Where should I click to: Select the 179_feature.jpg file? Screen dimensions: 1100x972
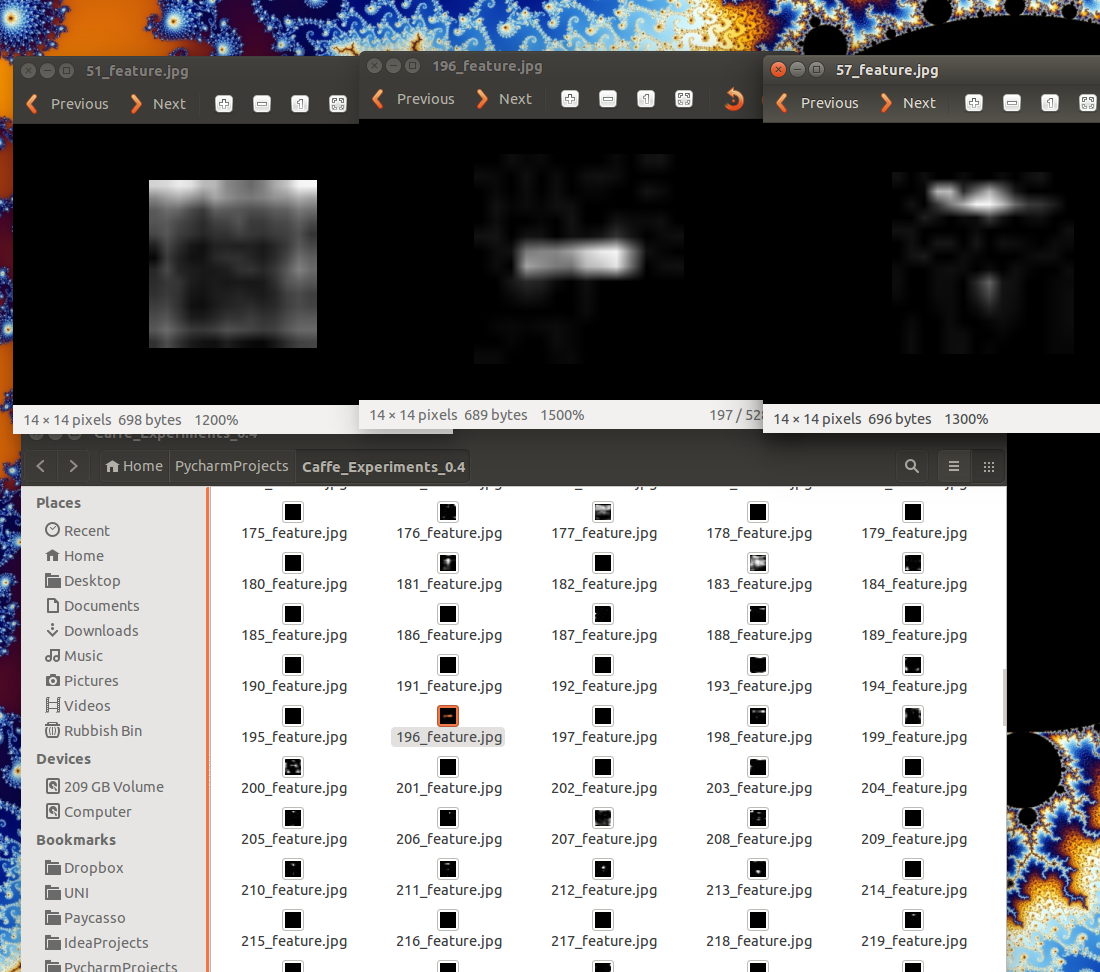(913, 522)
